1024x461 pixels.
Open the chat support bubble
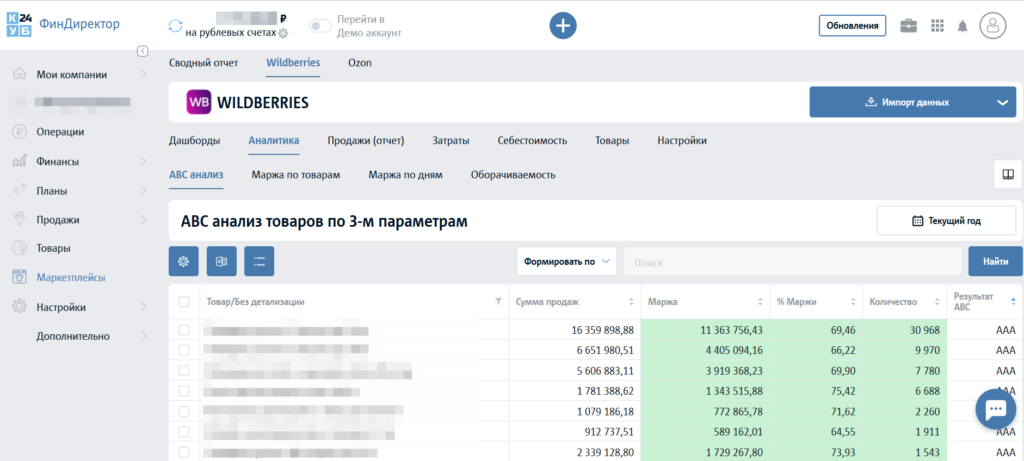tap(996, 409)
